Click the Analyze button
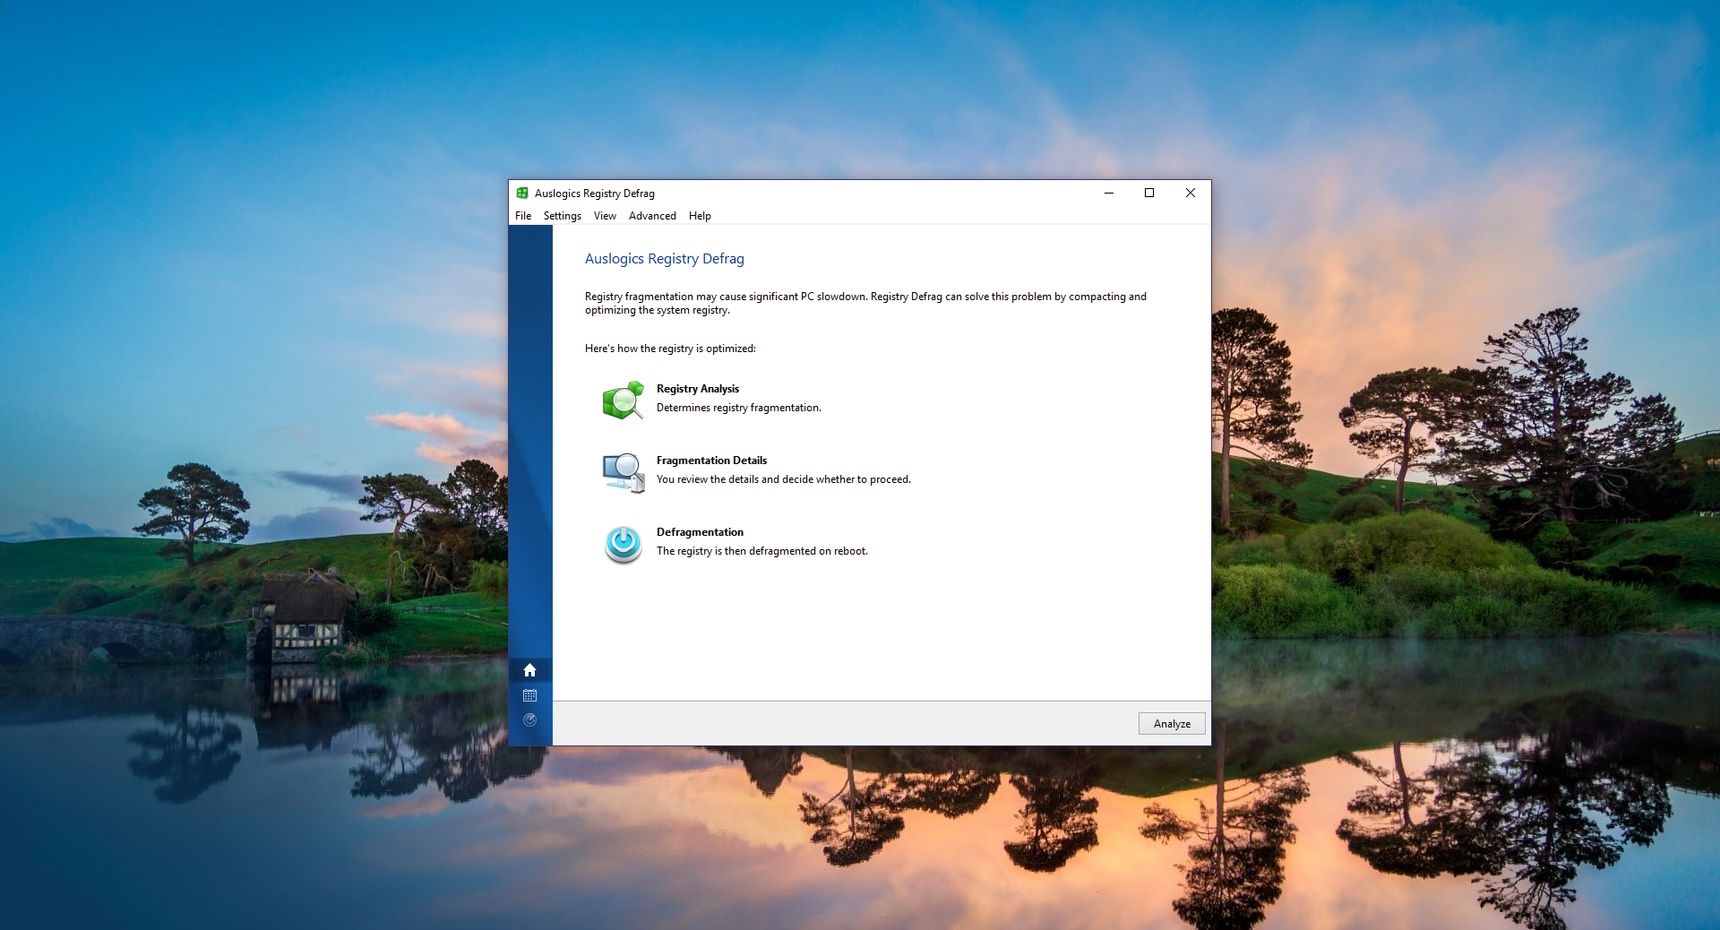 pos(1172,723)
